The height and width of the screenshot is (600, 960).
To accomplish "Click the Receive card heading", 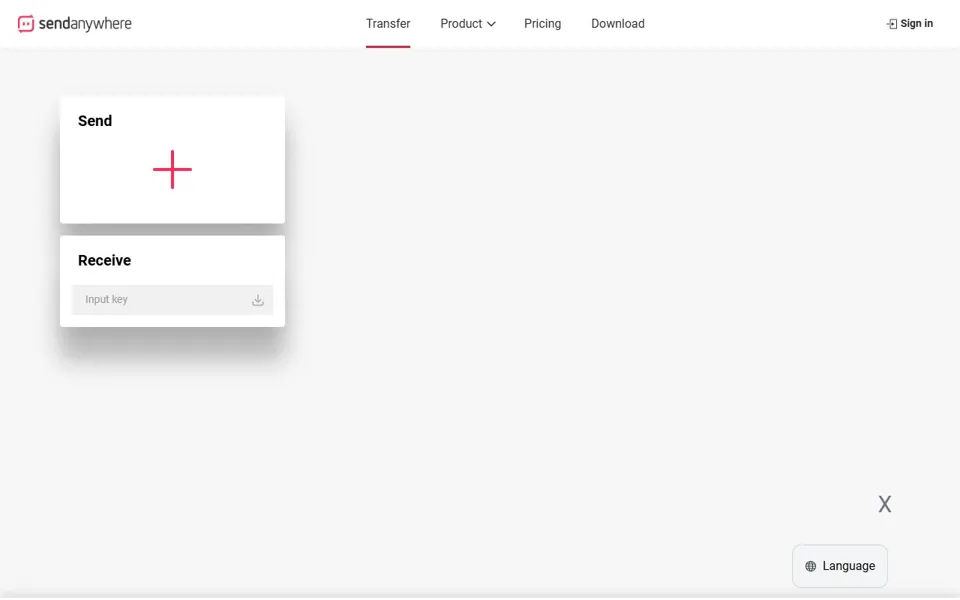I will [x=105, y=260].
